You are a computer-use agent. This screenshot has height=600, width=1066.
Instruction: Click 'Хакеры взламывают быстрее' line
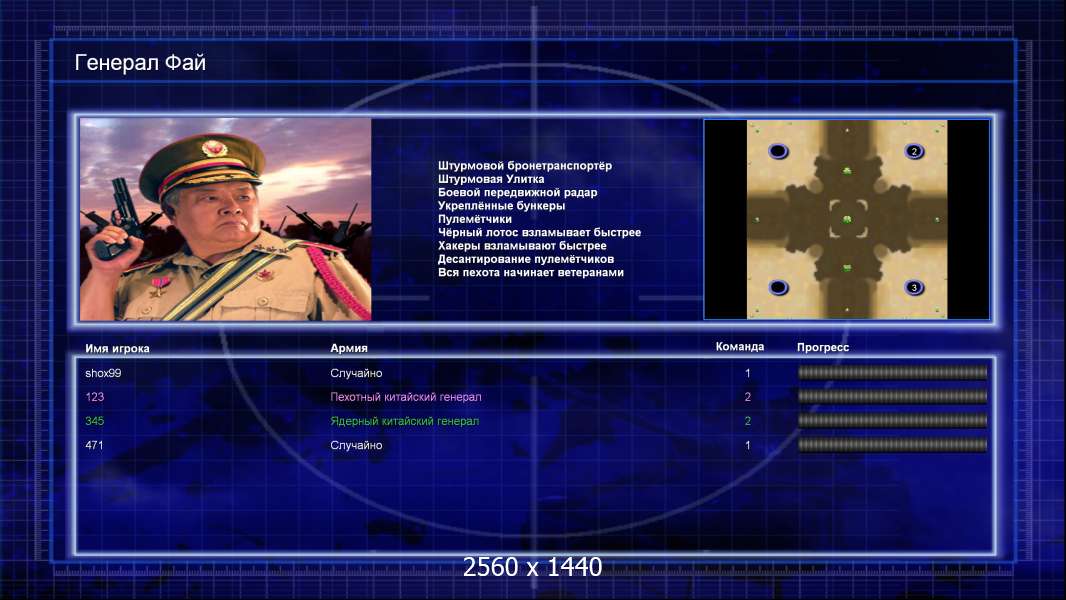pyautogui.click(x=522, y=246)
